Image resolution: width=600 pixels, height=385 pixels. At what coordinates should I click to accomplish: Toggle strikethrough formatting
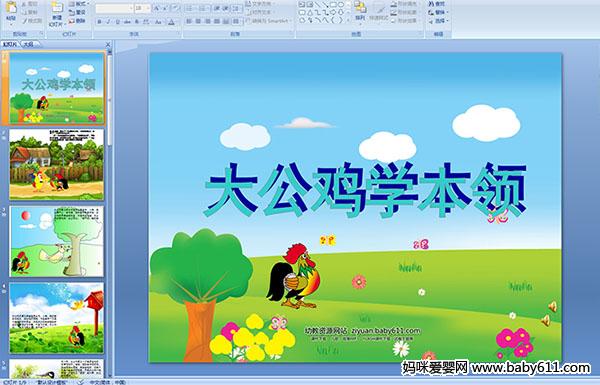(127, 22)
